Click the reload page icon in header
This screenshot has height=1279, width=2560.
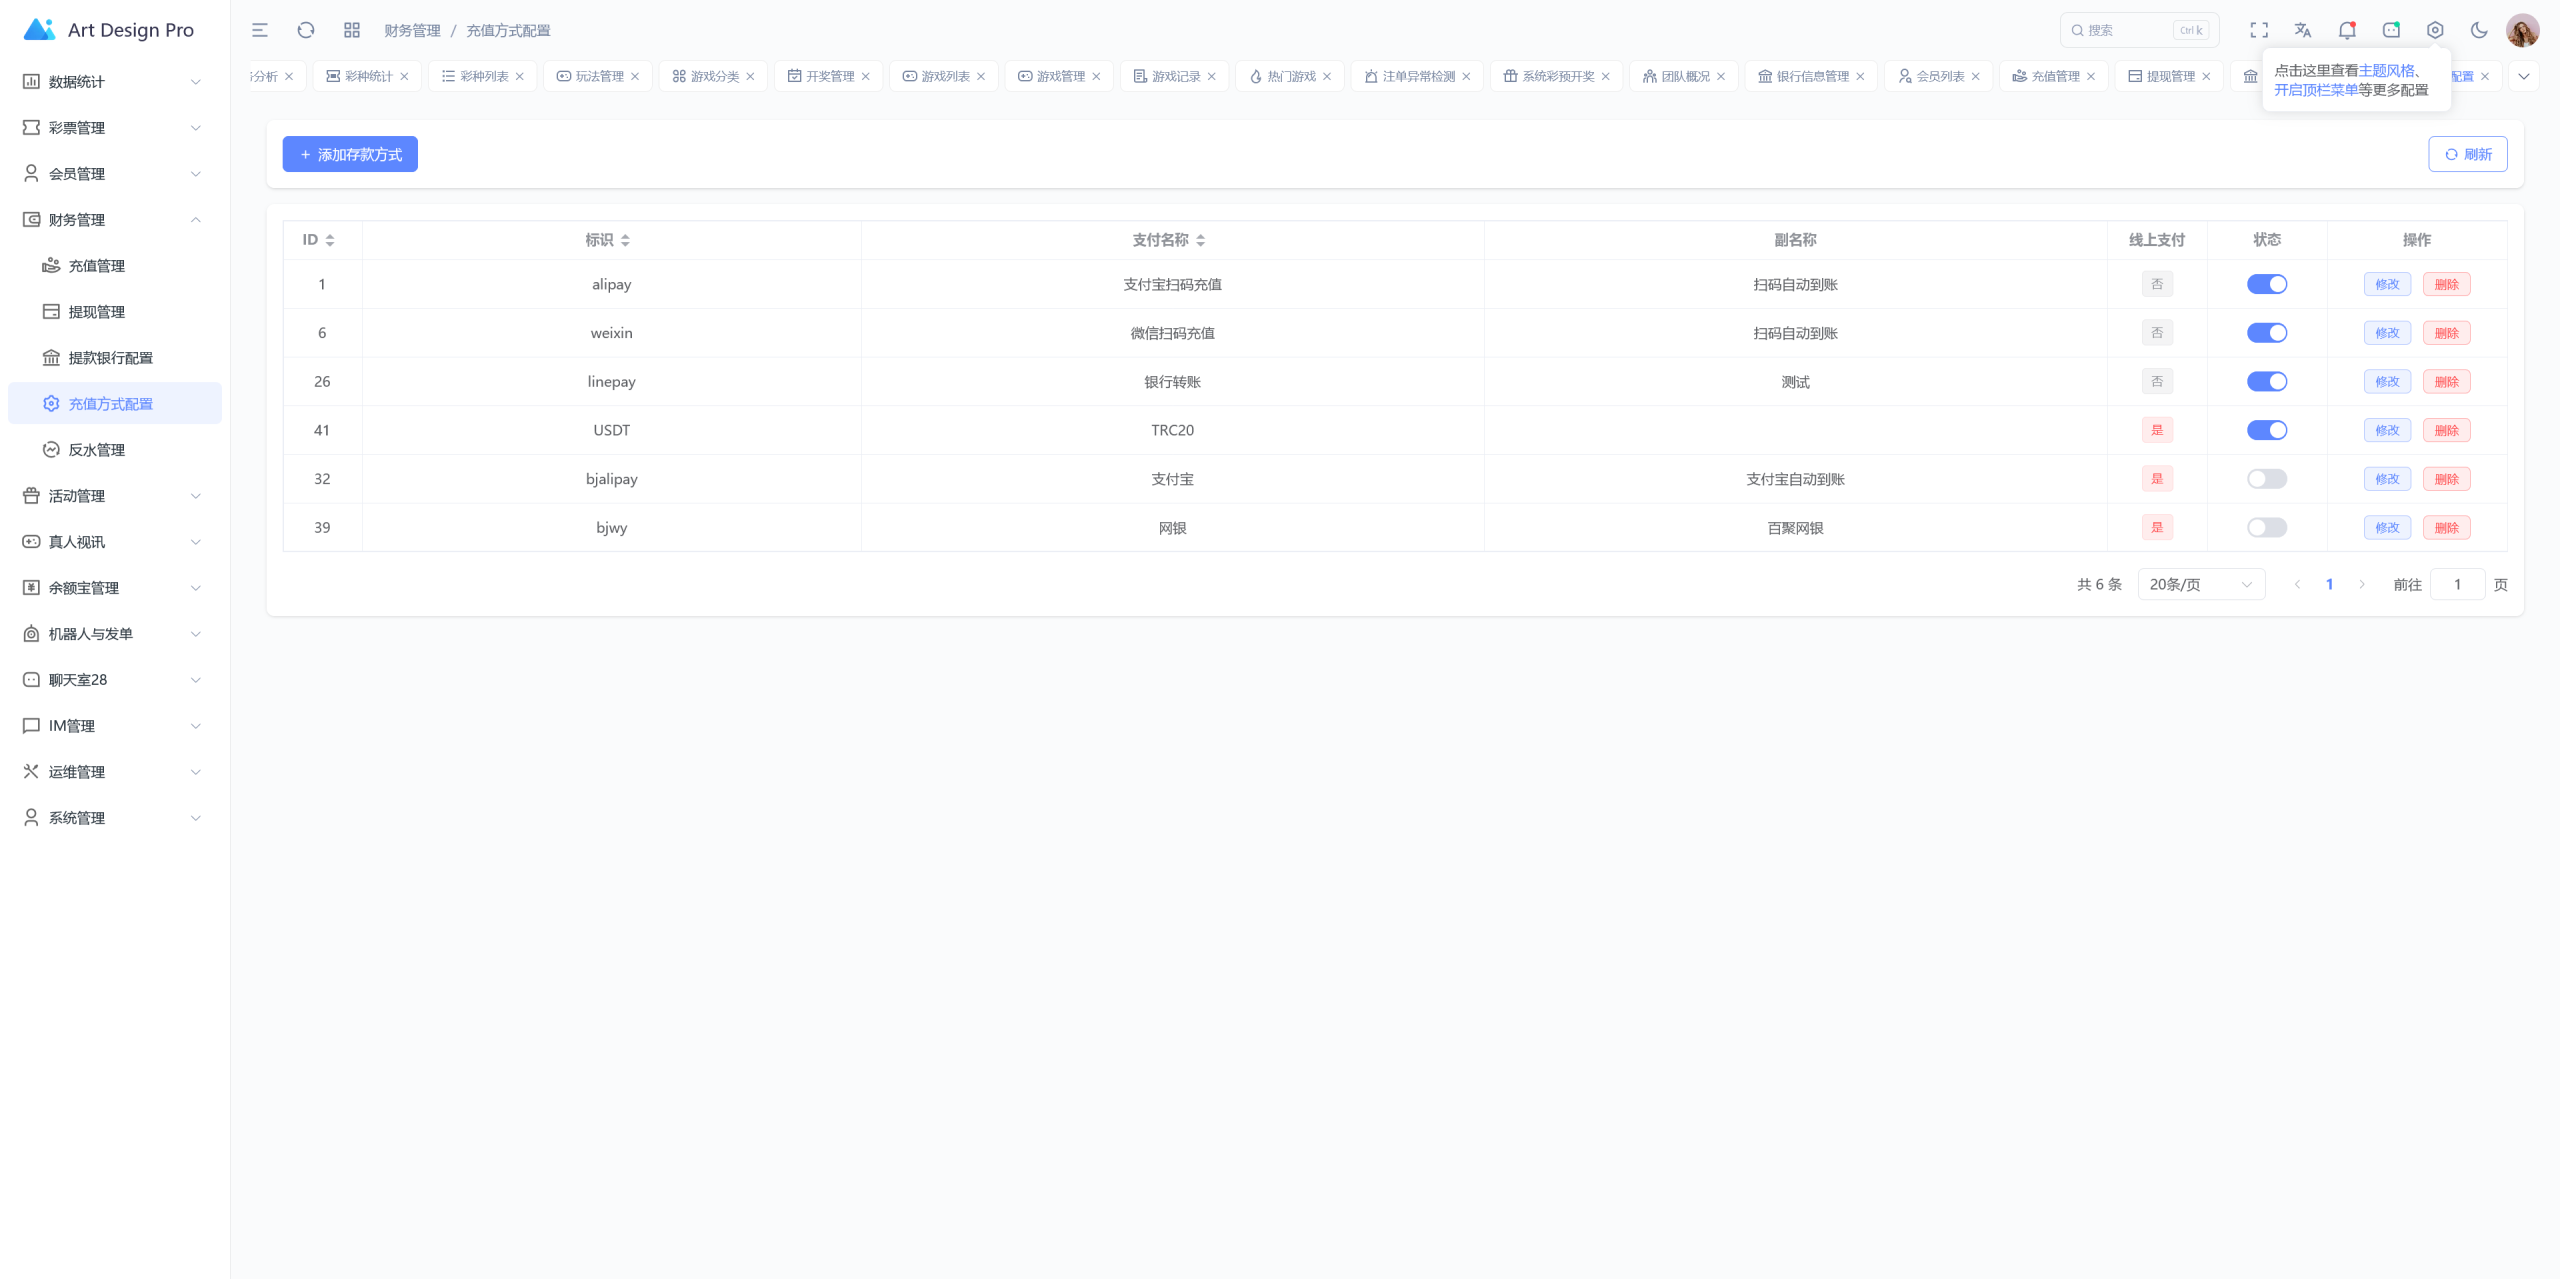tap(306, 30)
